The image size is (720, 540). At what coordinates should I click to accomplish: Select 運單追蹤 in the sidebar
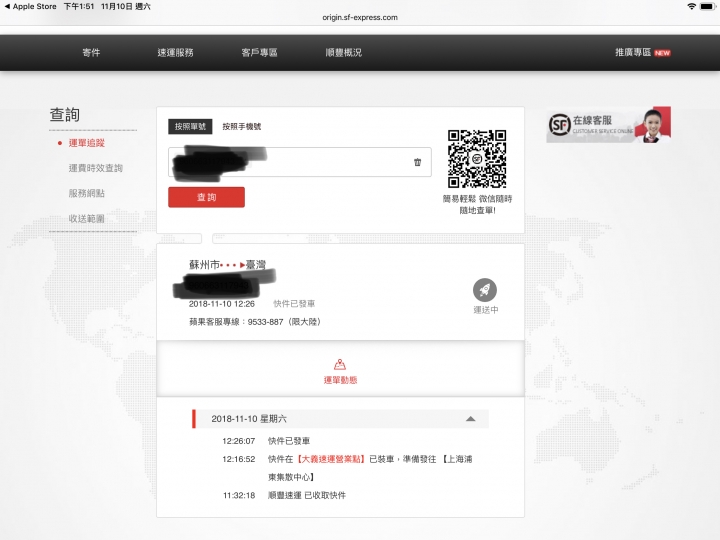pos(86,143)
